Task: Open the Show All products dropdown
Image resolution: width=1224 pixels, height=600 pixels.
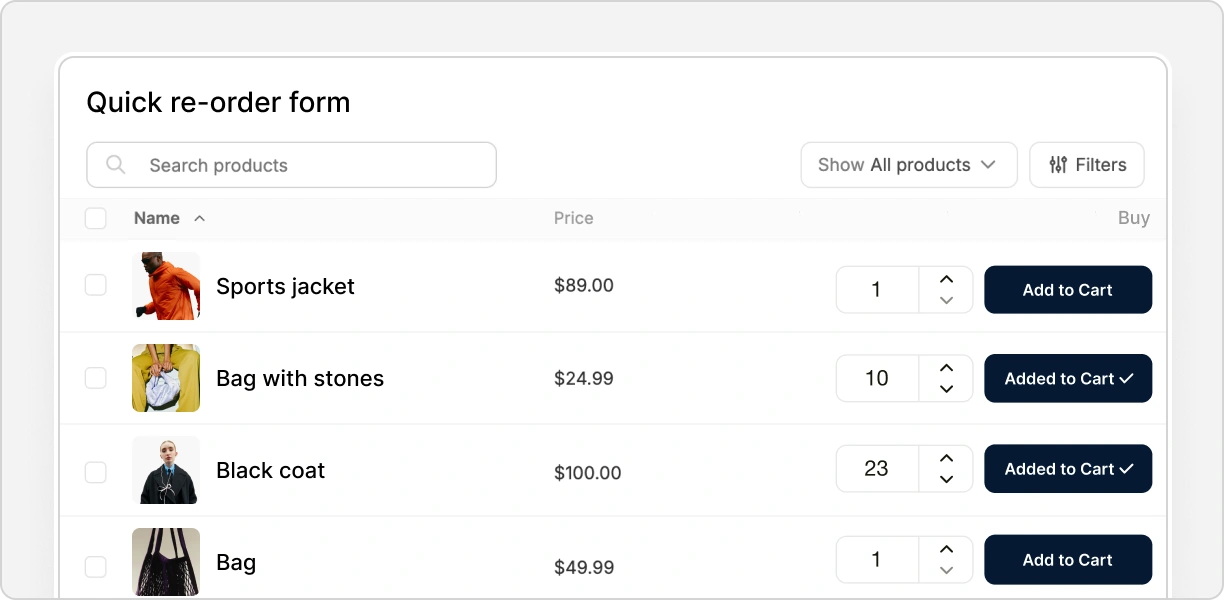Action: click(908, 165)
